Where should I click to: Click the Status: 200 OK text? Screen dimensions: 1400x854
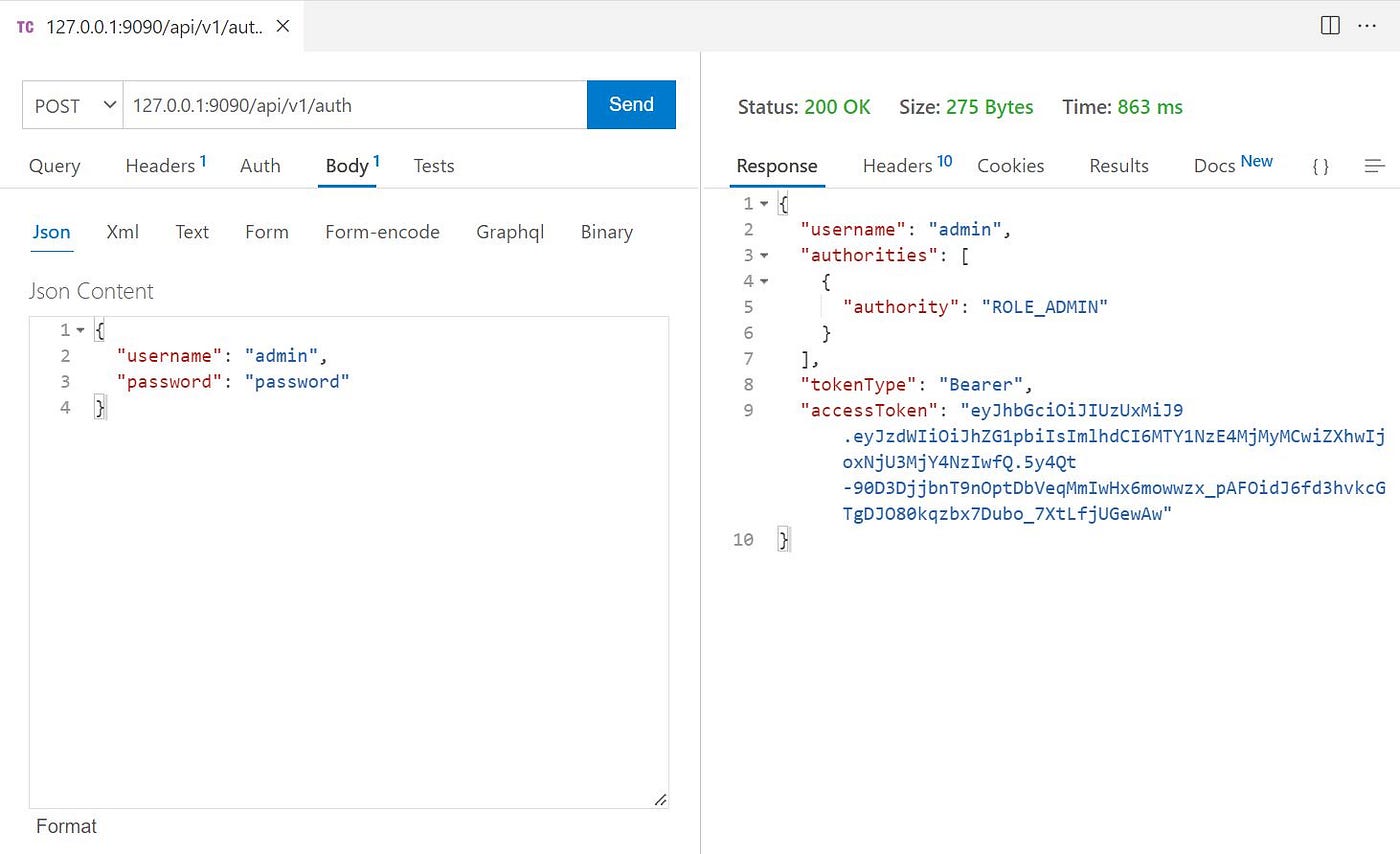click(804, 107)
